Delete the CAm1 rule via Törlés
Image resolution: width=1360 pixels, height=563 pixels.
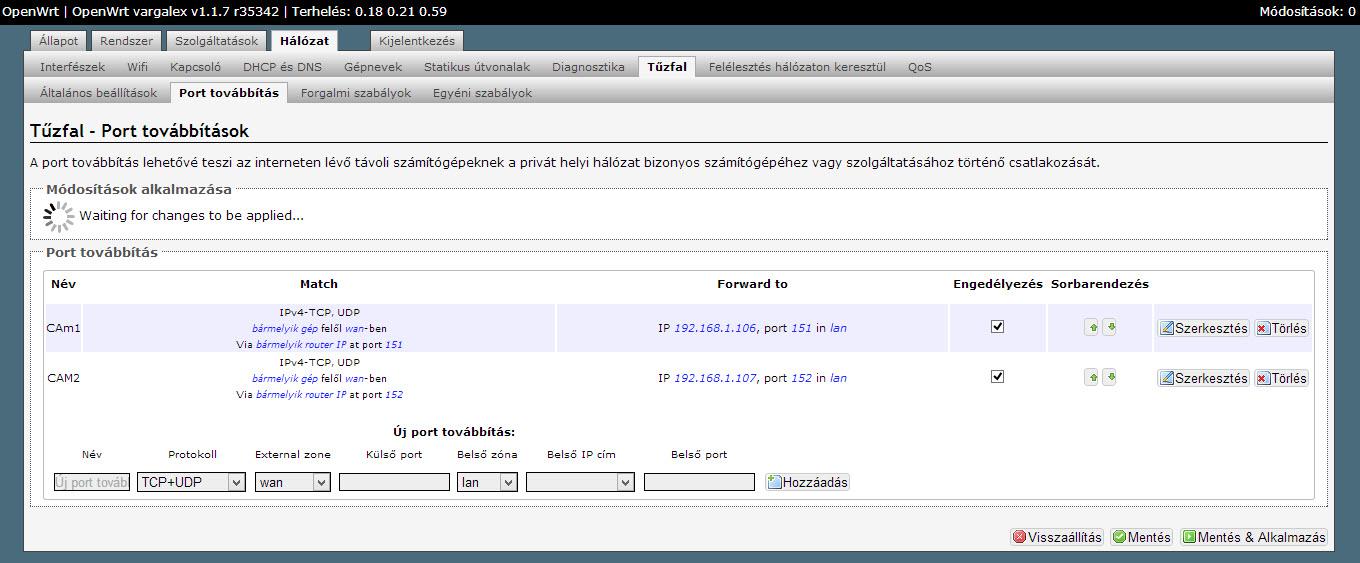click(1281, 328)
